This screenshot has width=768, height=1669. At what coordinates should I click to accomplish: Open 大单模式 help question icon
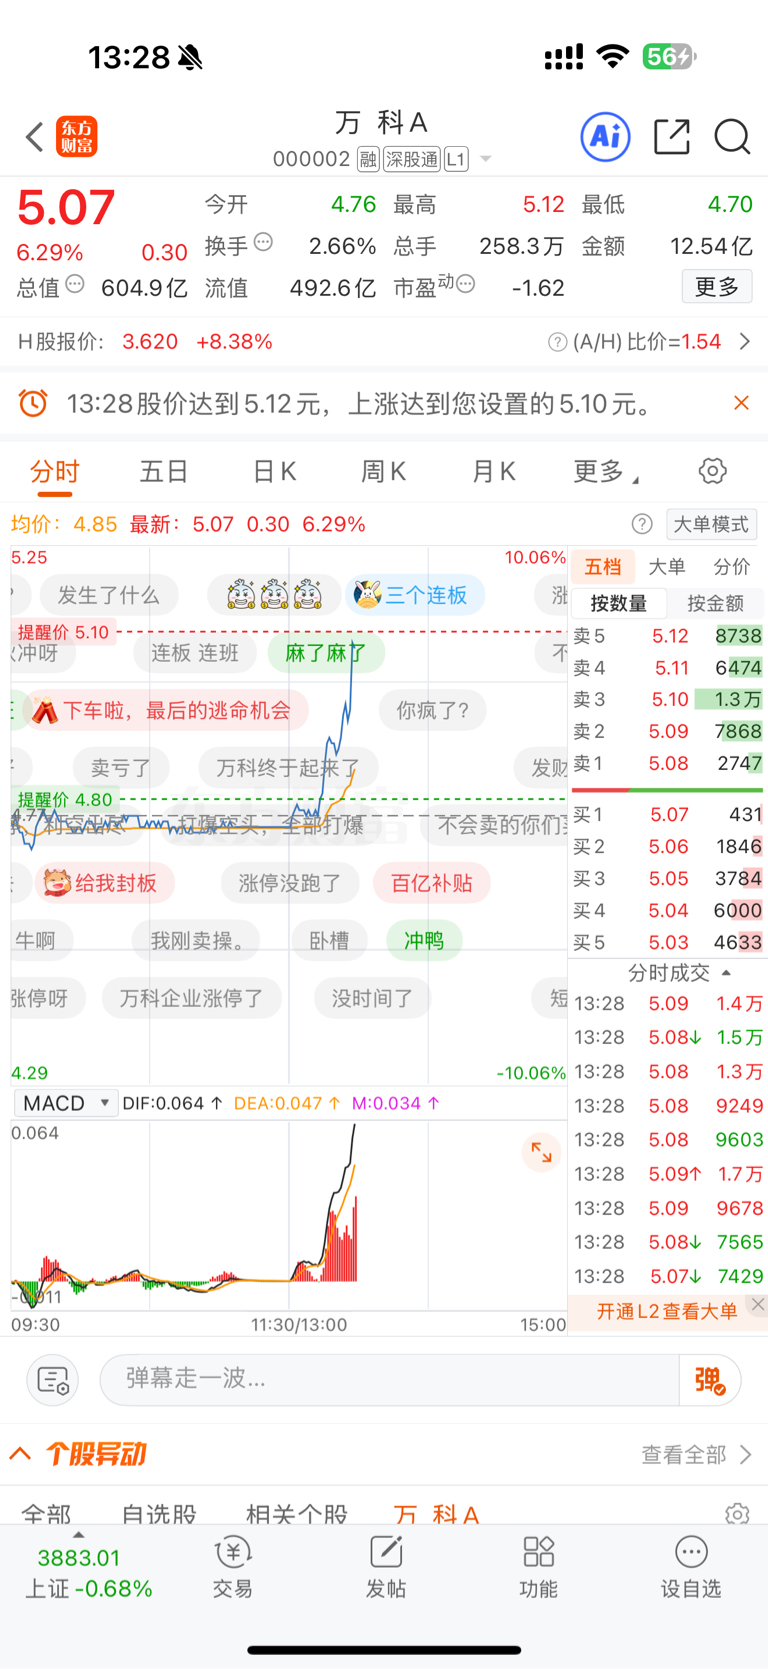pyautogui.click(x=642, y=524)
